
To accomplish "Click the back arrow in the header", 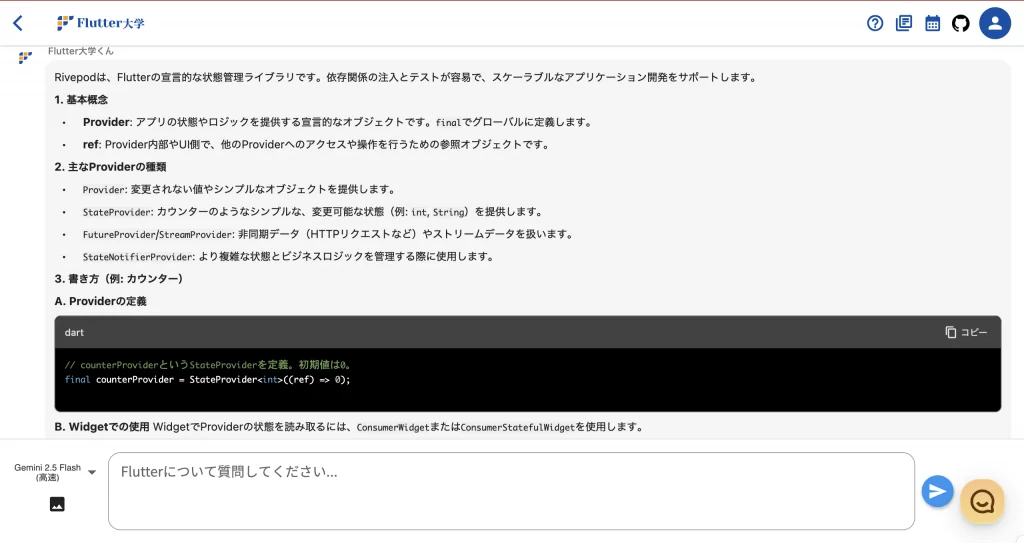I will click(18, 23).
